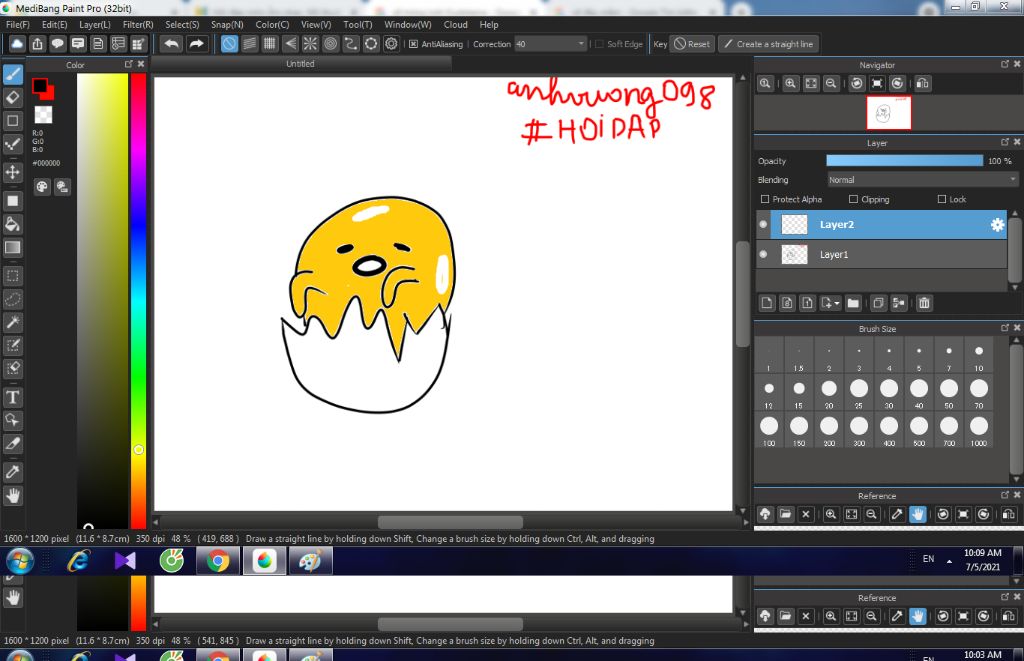Image resolution: width=1024 pixels, height=661 pixels.
Task: Enable the Clipping checkbox
Action: click(x=853, y=199)
